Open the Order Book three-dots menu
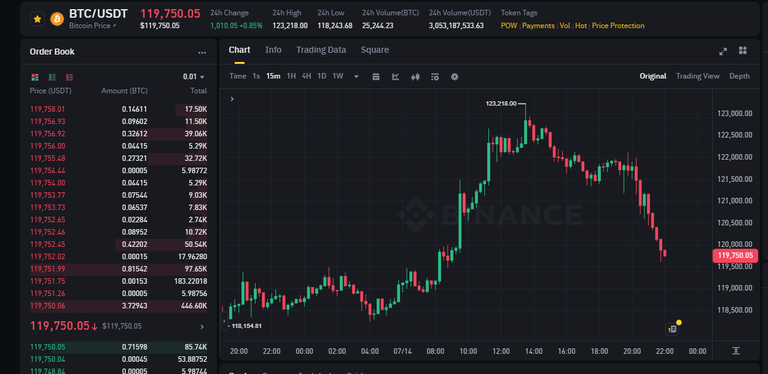768x374 pixels. tap(202, 52)
